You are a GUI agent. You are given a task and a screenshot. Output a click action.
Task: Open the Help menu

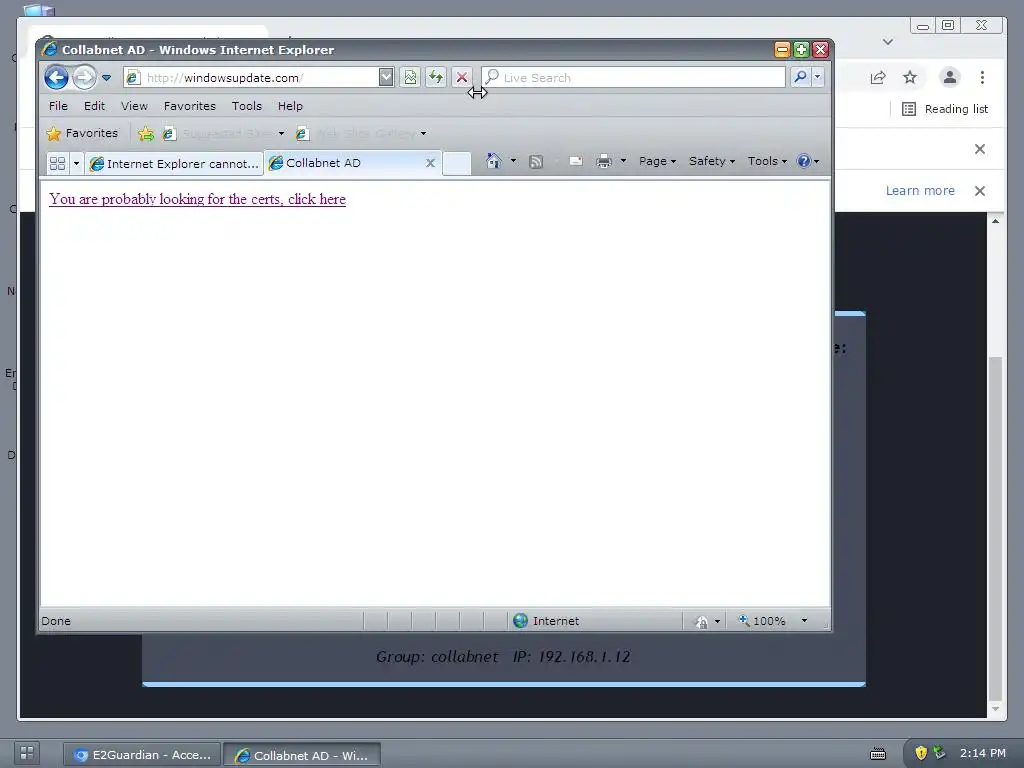click(x=290, y=106)
